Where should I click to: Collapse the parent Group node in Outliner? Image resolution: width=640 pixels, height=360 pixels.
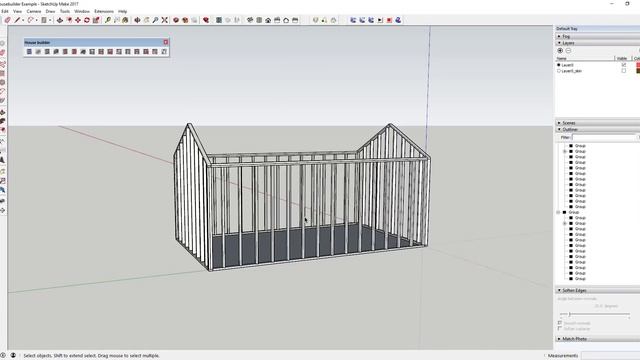click(558, 212)
